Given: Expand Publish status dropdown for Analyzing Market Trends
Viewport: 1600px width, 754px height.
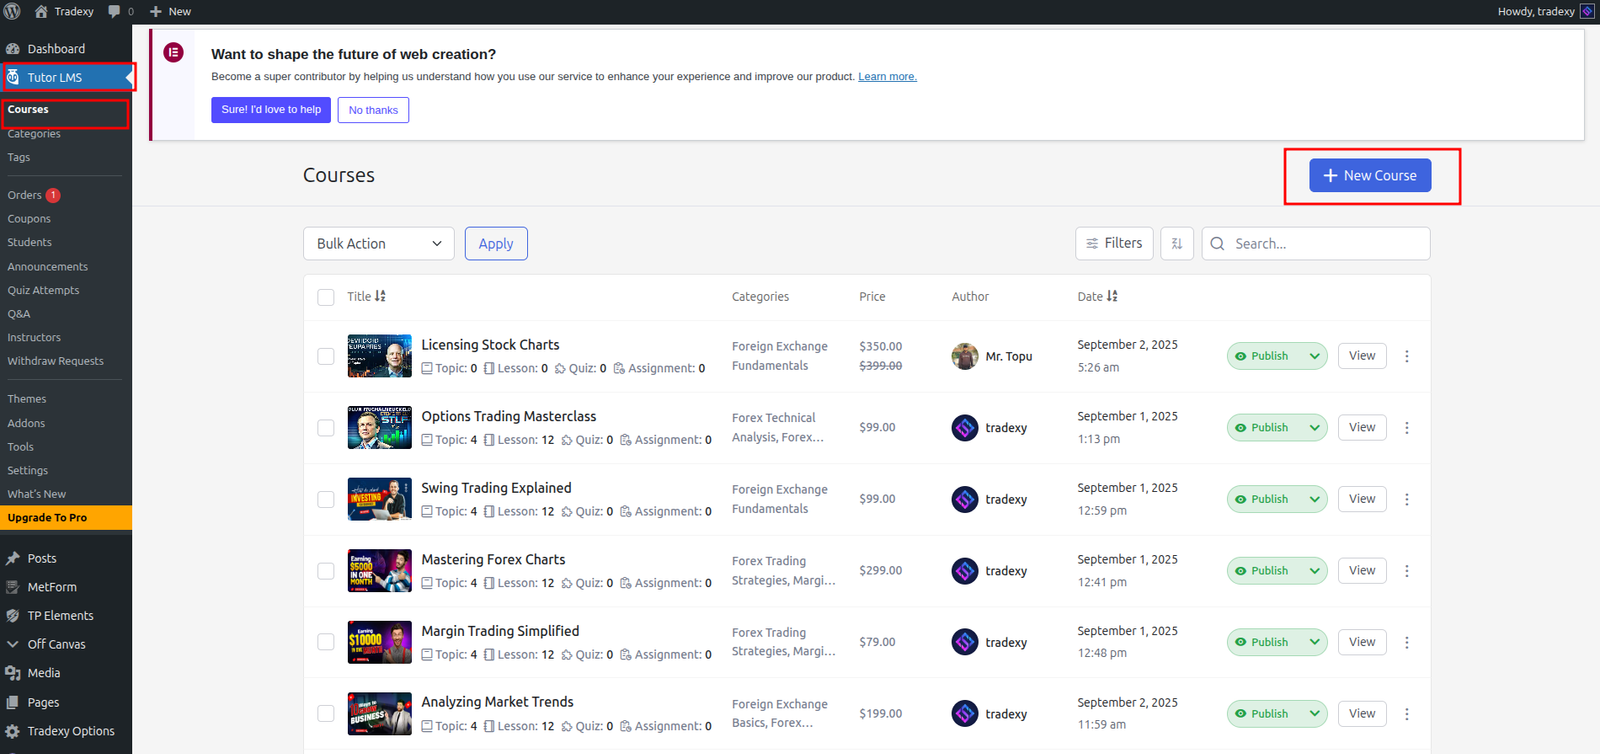Looking at the screenshot, I should point(1315,714).
